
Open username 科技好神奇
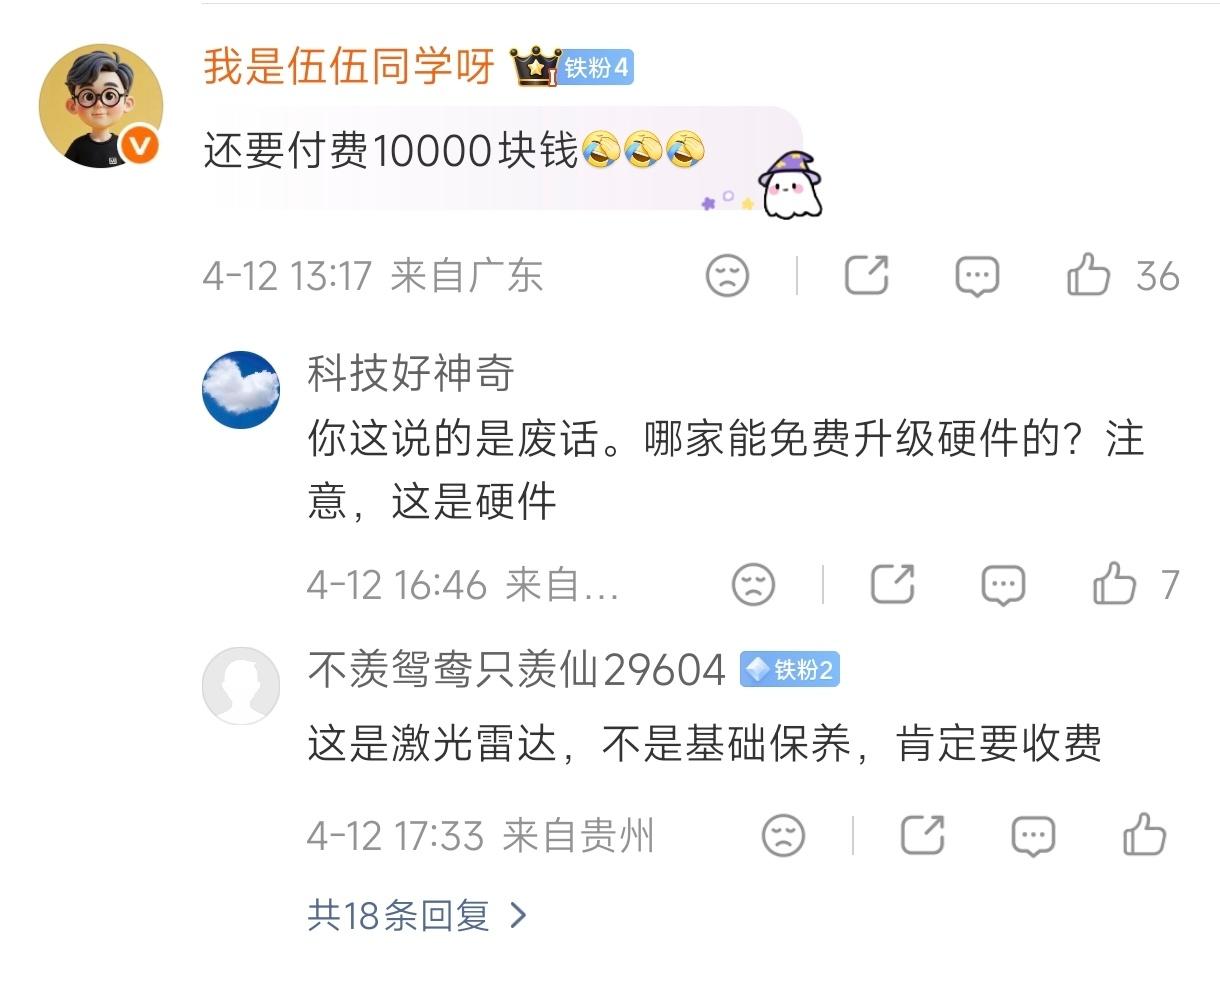coord(410,374)
